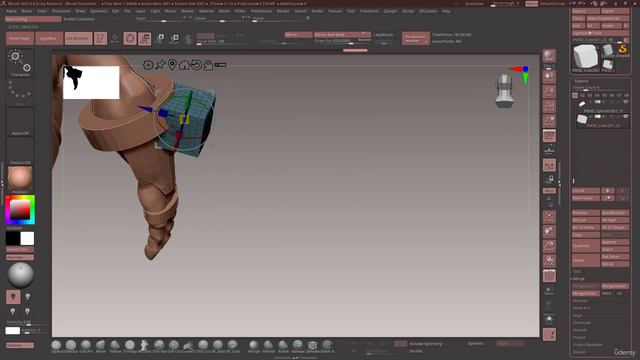Click the LightBox button
Viewport: 640px width, 360px height.
point(49,38)
